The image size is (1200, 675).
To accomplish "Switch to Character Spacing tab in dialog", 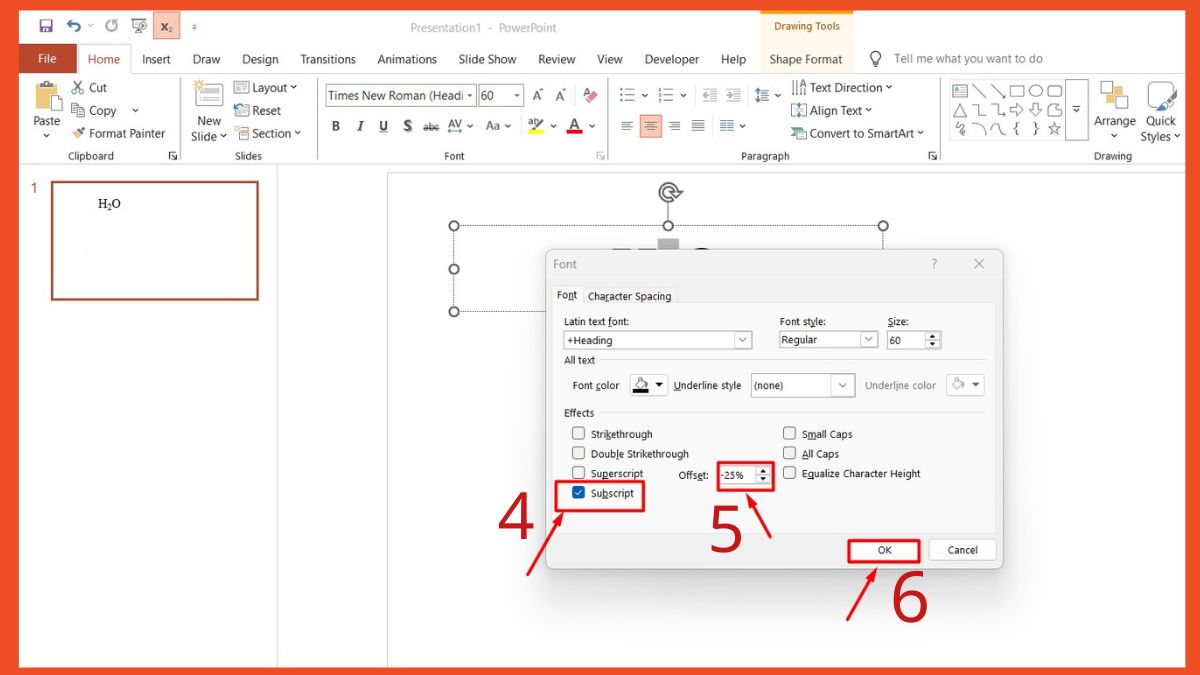I will tap(630, 296).
